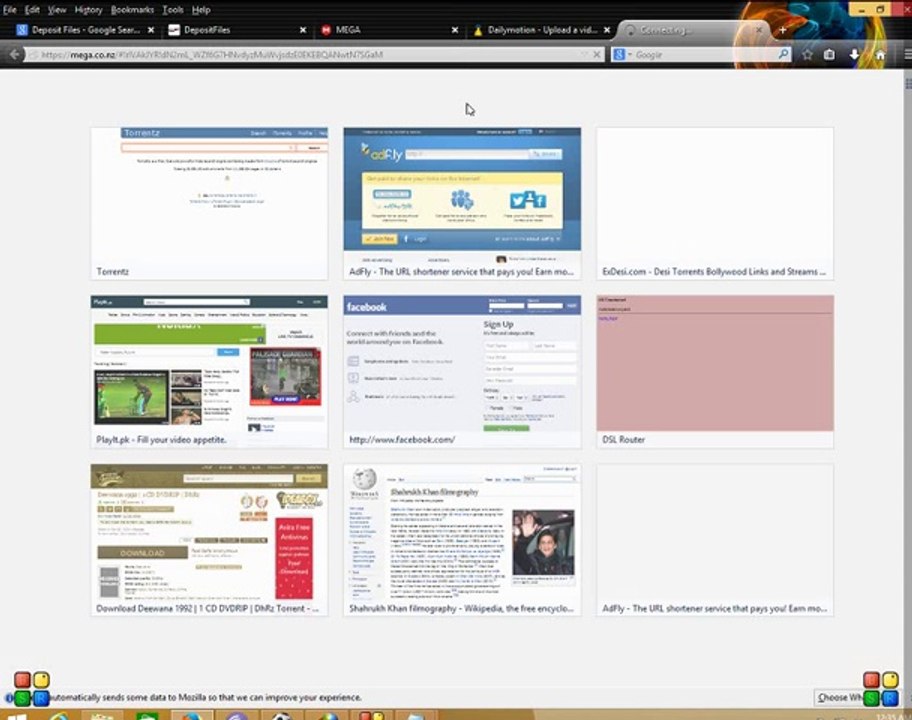
Task: Close the DepositFiles tab
Action: [x=303, y=30]
